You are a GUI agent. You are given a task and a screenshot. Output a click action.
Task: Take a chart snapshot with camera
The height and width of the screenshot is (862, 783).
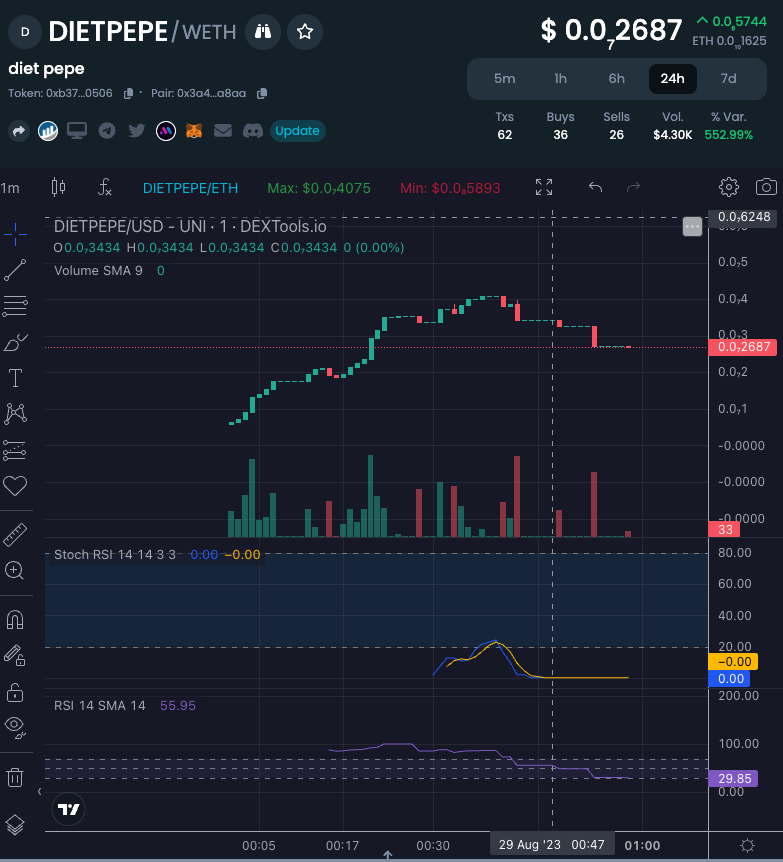tap(766, 187)
